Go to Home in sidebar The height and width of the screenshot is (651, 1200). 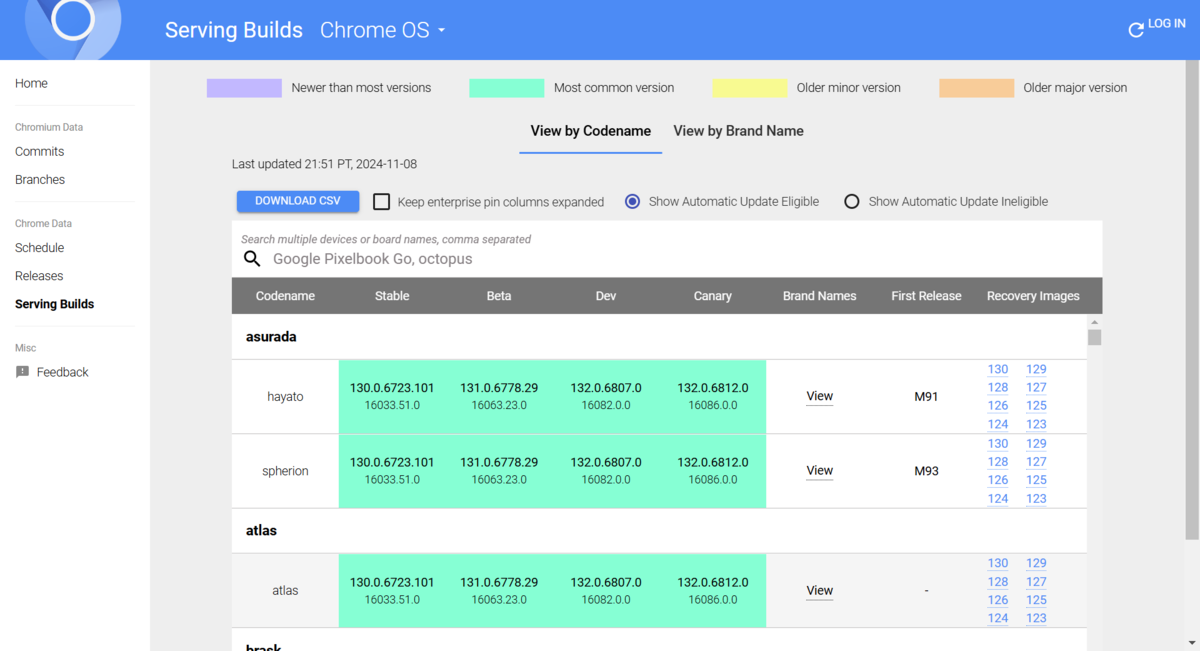(31, 83)
